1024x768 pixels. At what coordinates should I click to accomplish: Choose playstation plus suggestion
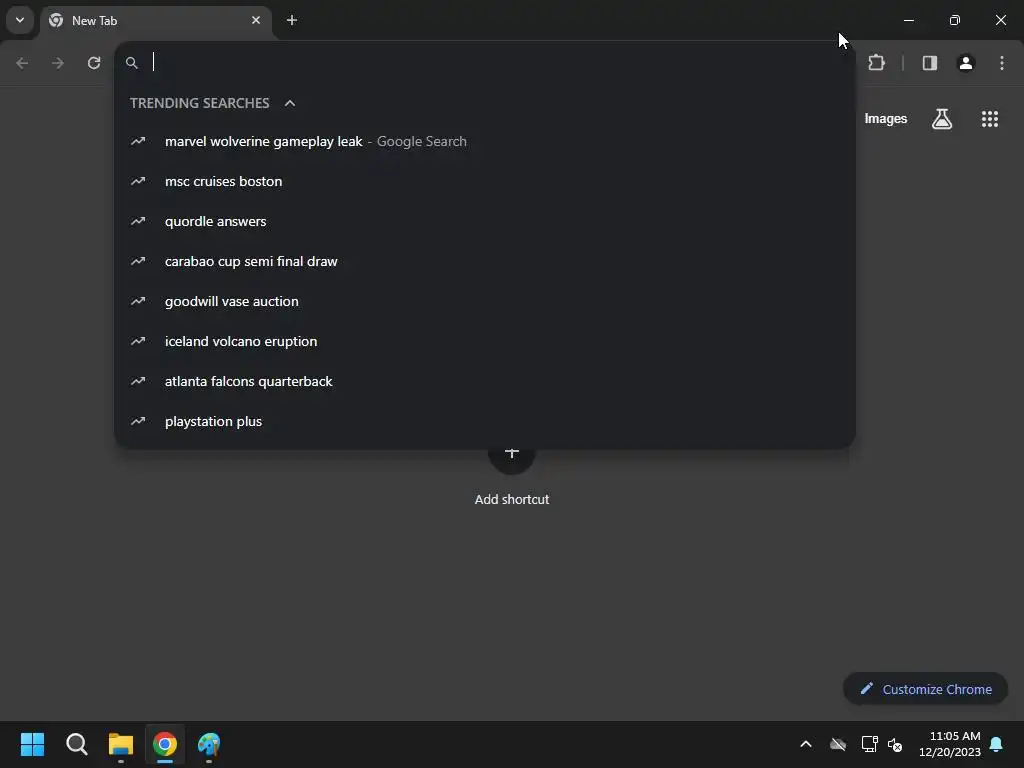coord(485,421)
